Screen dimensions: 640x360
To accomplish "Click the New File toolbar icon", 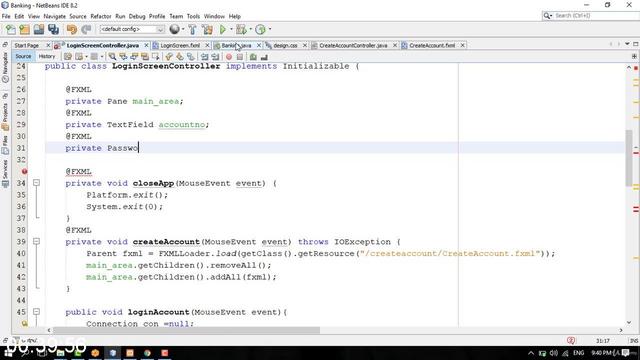I will click(11, 29).
